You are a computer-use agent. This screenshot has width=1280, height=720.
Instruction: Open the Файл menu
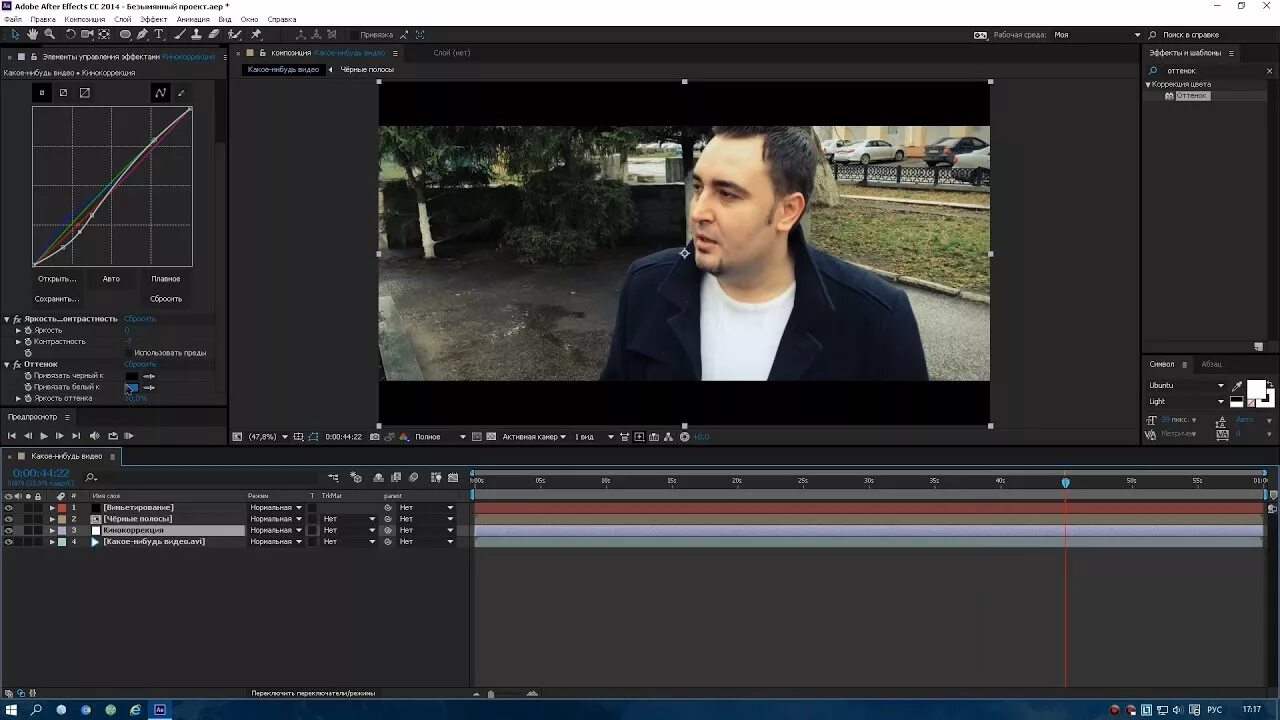point(12,19)
